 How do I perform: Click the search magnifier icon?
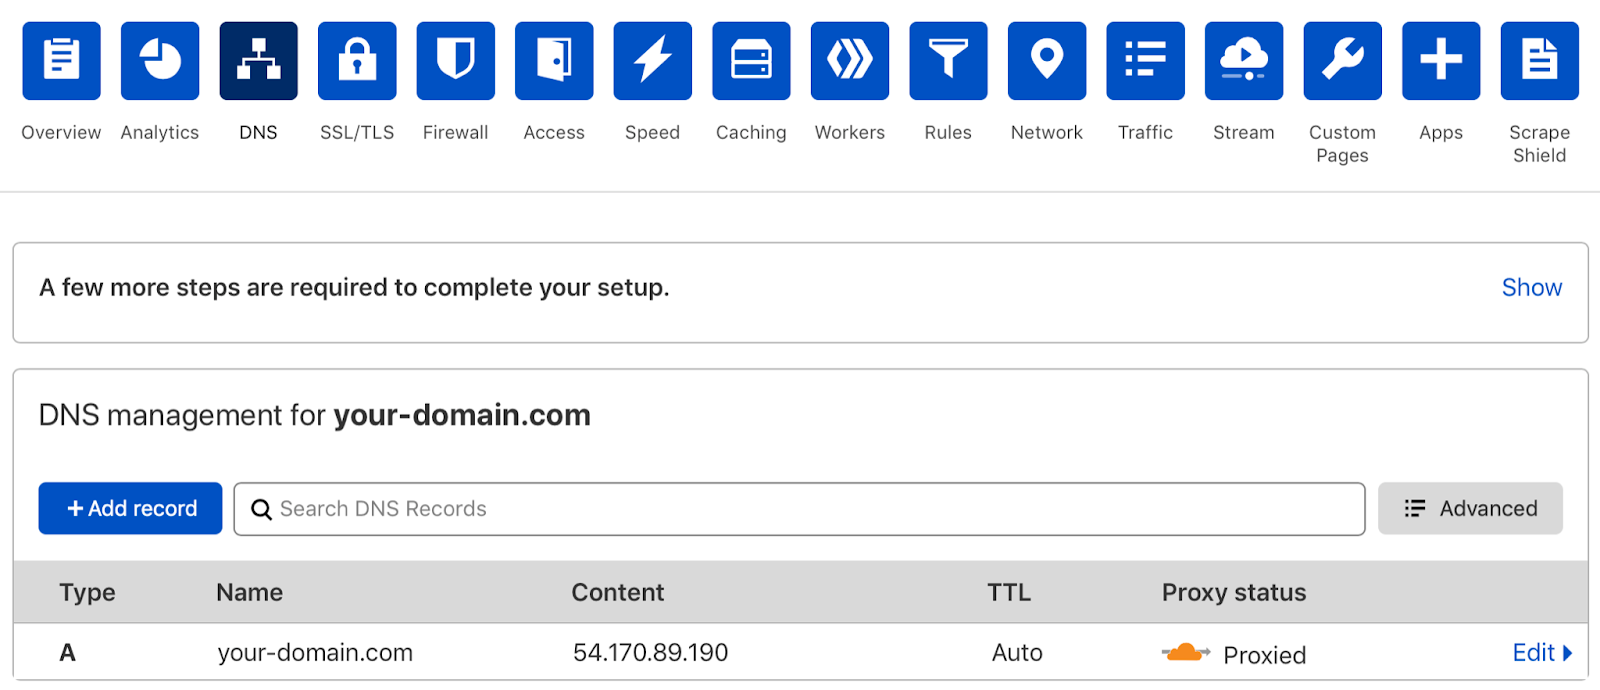261,509
